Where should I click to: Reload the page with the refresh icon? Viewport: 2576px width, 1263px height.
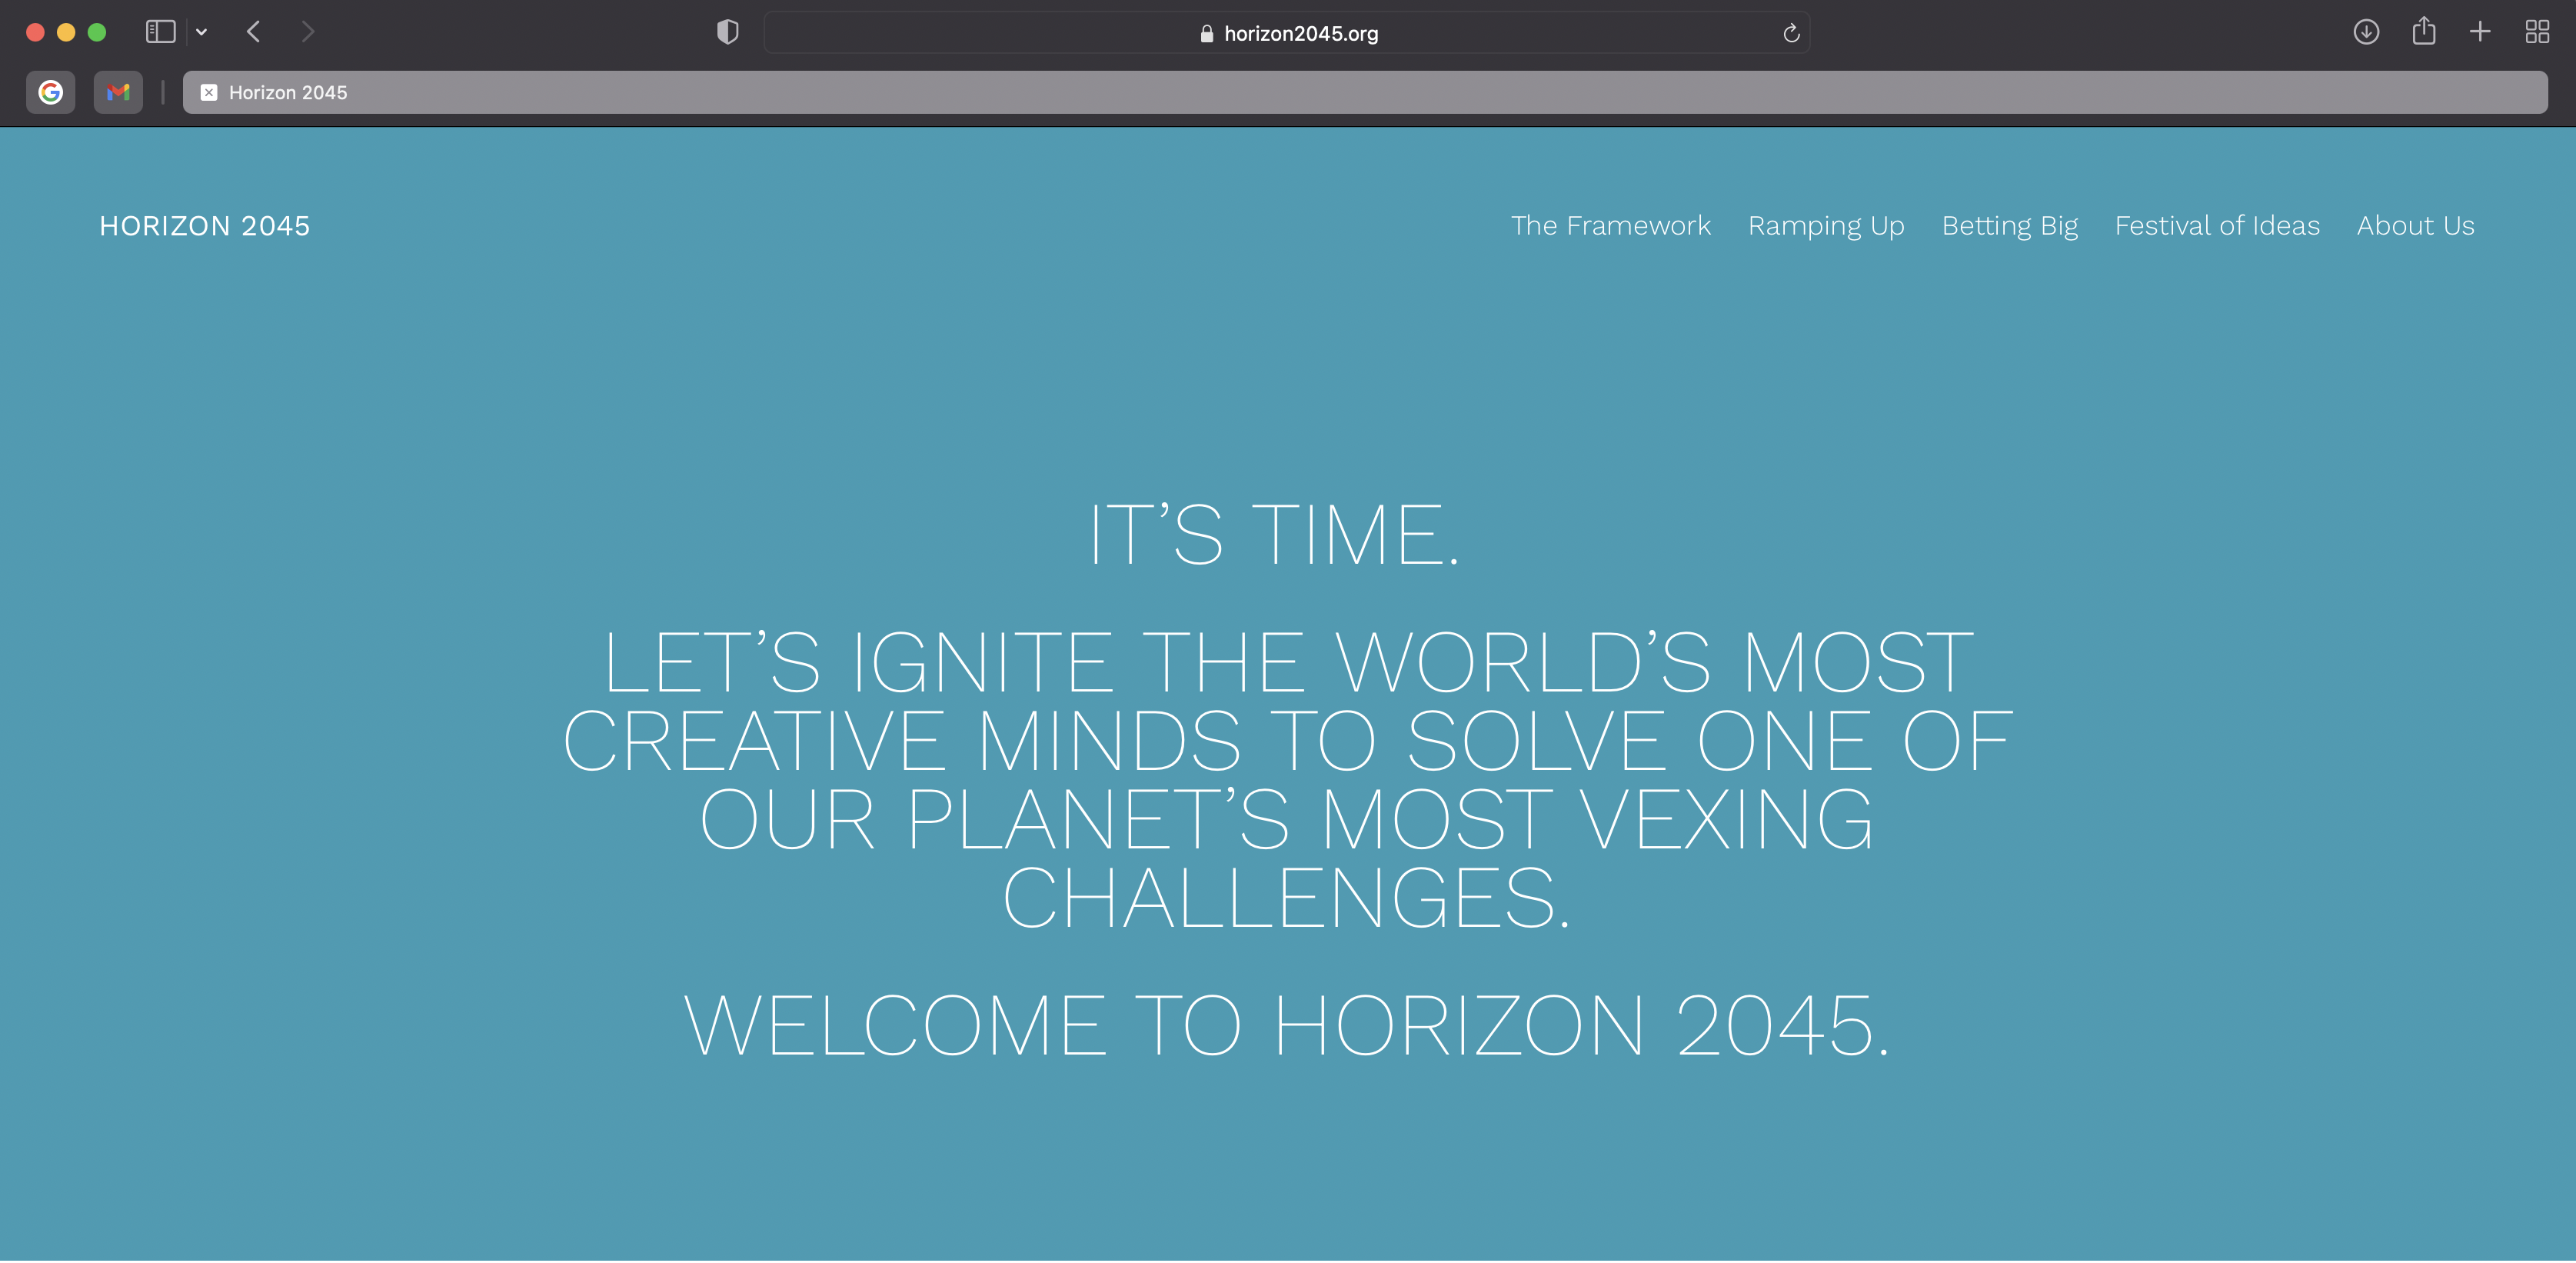point(1791,33)
